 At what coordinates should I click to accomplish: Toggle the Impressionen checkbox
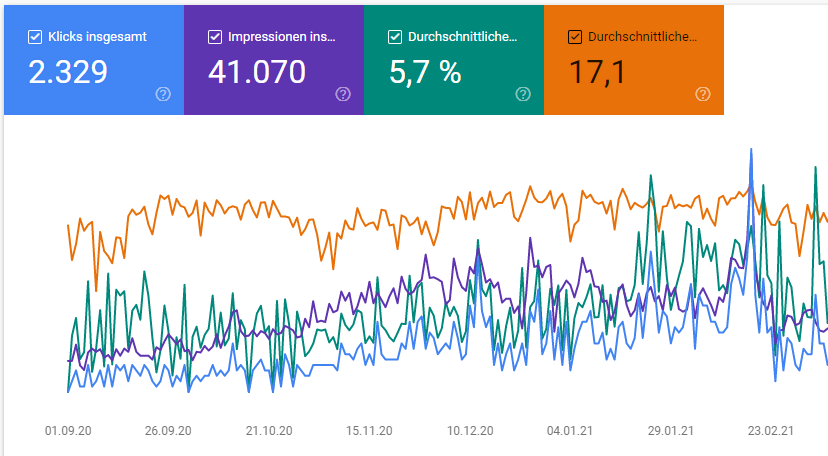[215, 37]
